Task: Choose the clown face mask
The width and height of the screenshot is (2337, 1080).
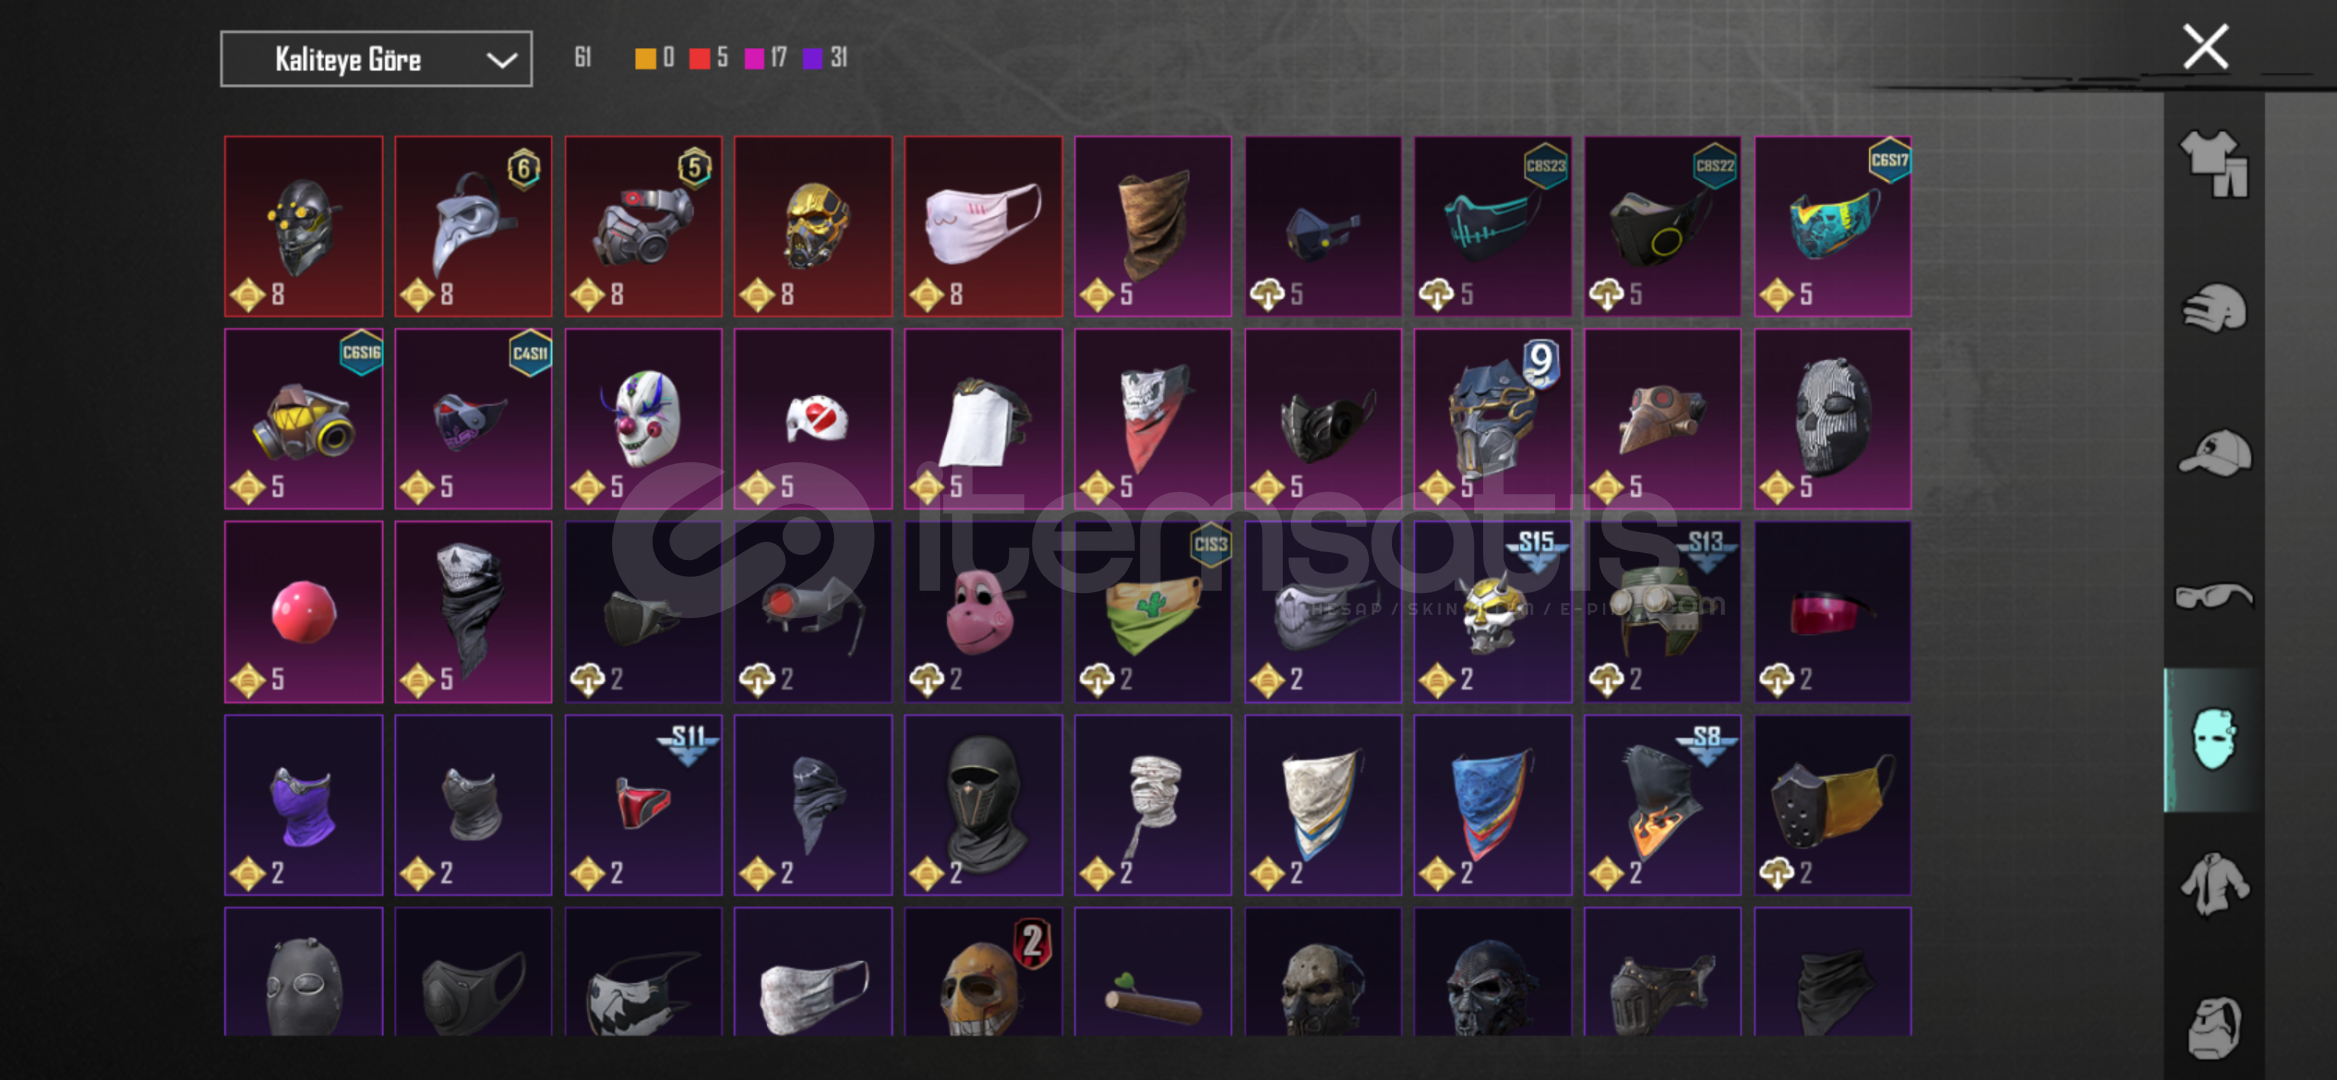Action: coord(643,419)
